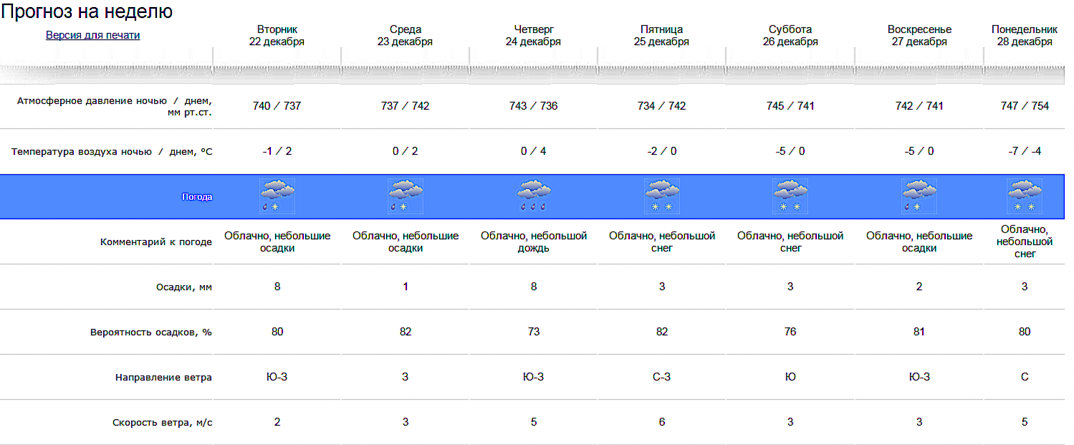Click the weather icon under Воскресенье 27 декабря
Screen dimensions: 1074x445
pos(919,196)
